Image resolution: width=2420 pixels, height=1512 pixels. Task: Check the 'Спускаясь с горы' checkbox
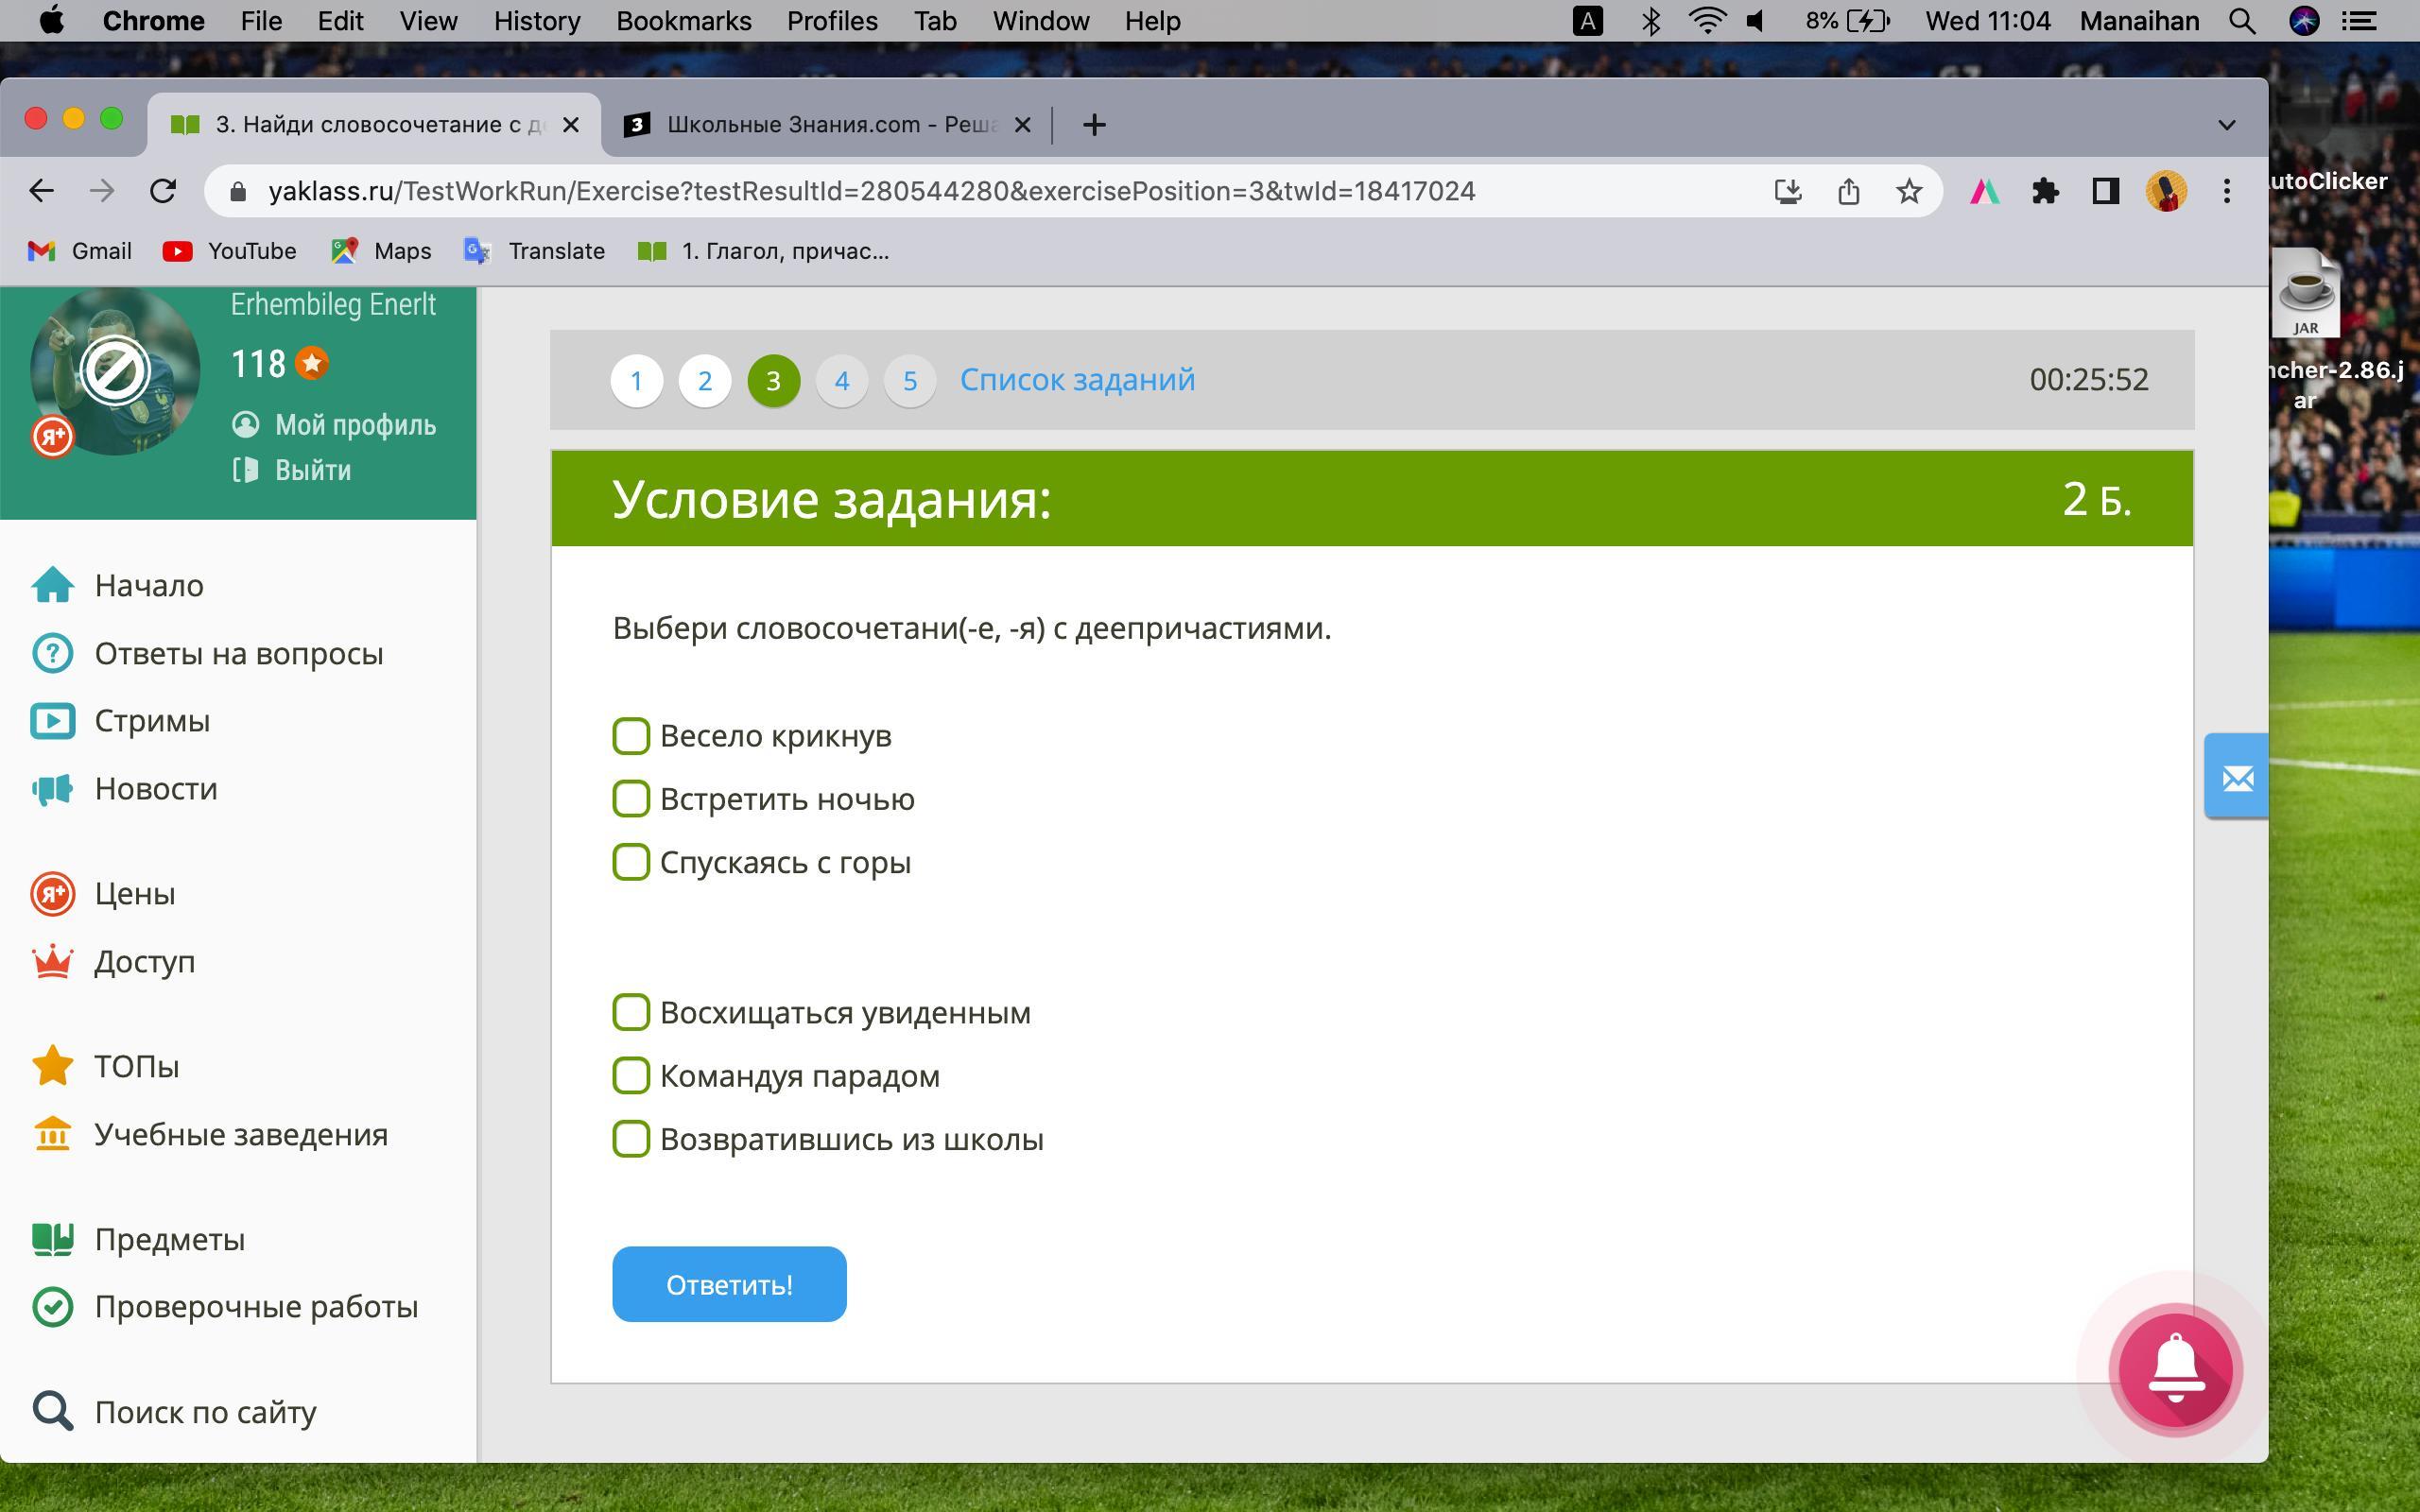click(631, 862)
